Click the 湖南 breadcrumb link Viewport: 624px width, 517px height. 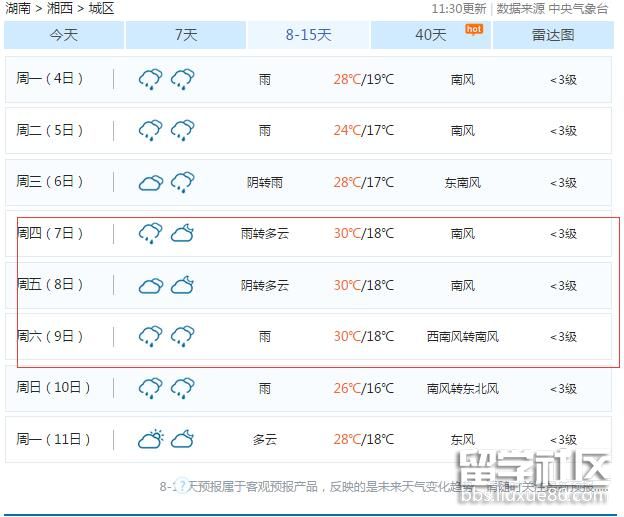17,9
